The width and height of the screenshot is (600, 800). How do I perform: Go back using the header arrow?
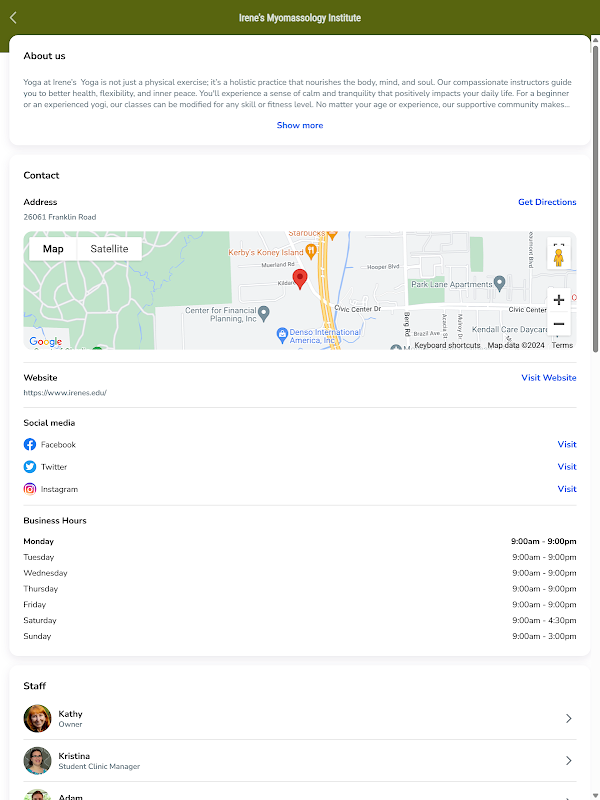[x=13, y=18]
